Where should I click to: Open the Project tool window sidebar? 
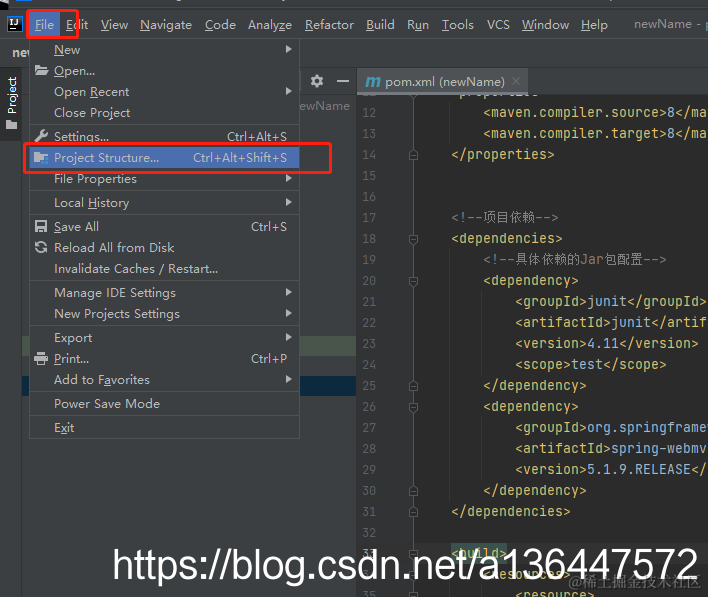tap(11, 103)
